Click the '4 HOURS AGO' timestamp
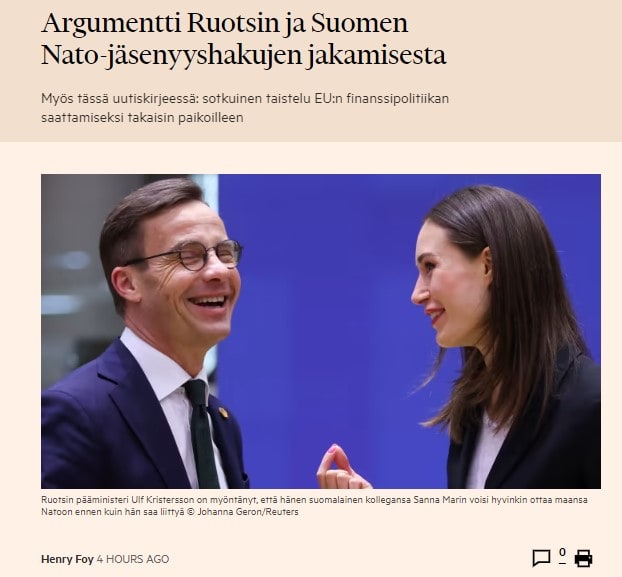The image size is (622, 577). pyautogui.click(x=133, y=559)
